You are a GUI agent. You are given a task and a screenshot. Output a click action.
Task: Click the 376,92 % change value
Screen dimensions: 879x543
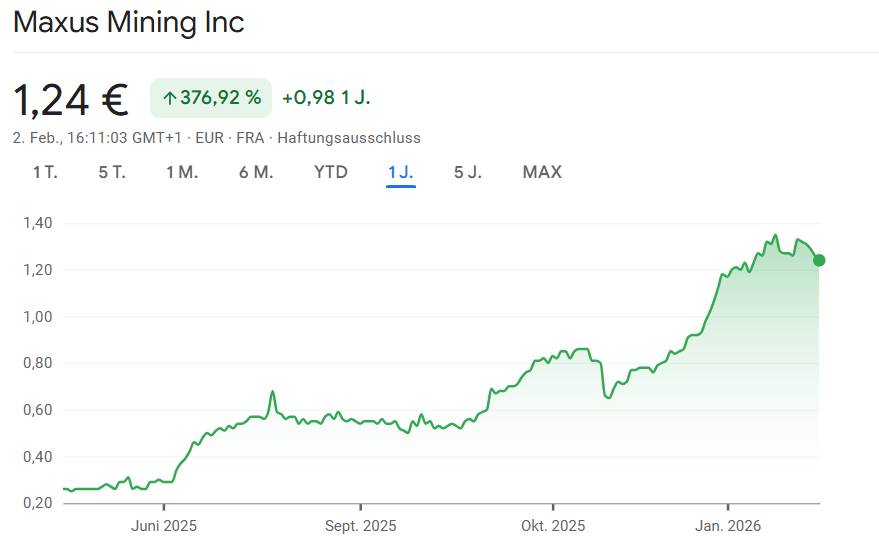(x=220, y=98)
